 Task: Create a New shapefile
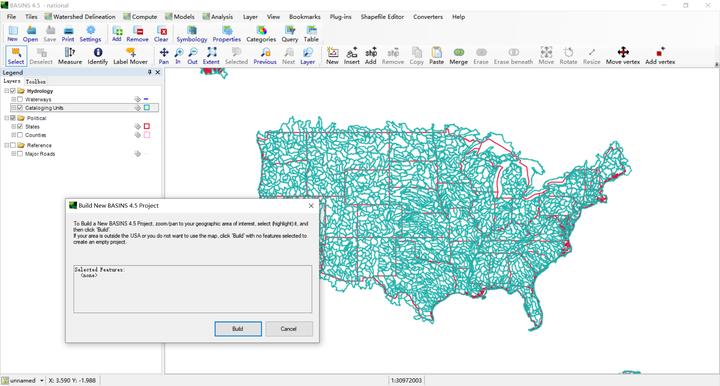point(332,56)
